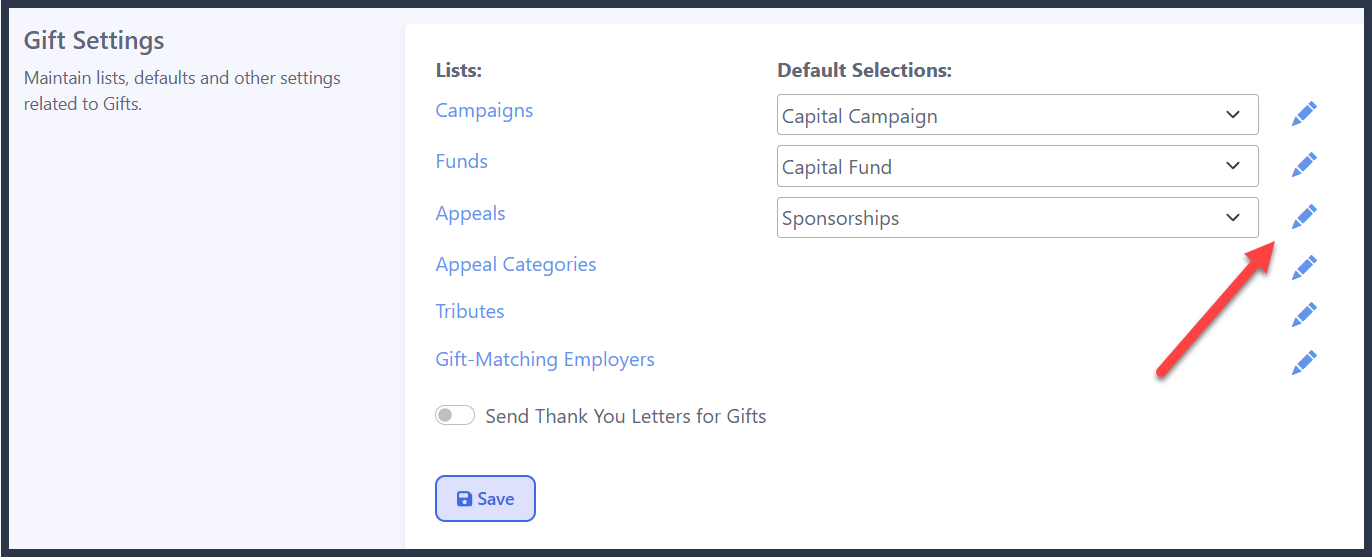
Task: Open the Capital Campaign default dropdown
Action: click(1017, 115)
